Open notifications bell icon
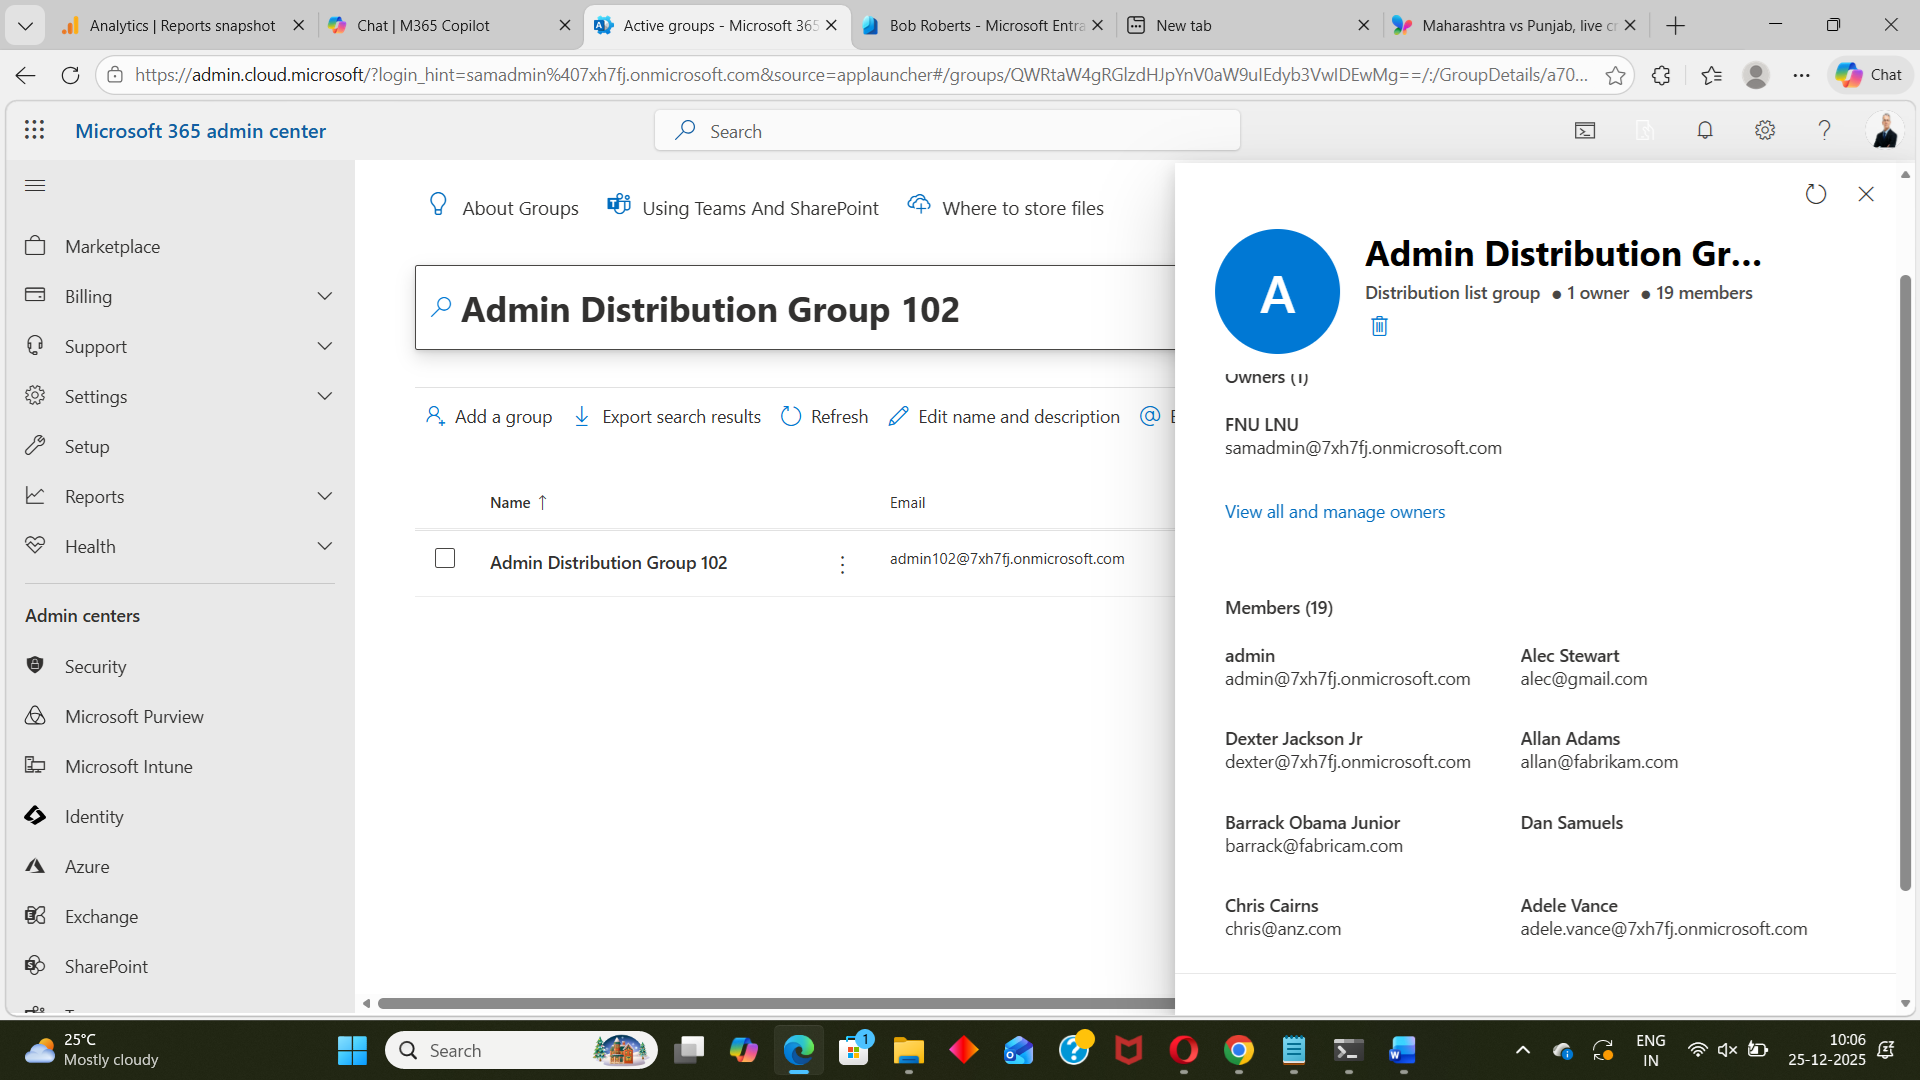Screen dimensions: 1920x1080 (1705, 130)
